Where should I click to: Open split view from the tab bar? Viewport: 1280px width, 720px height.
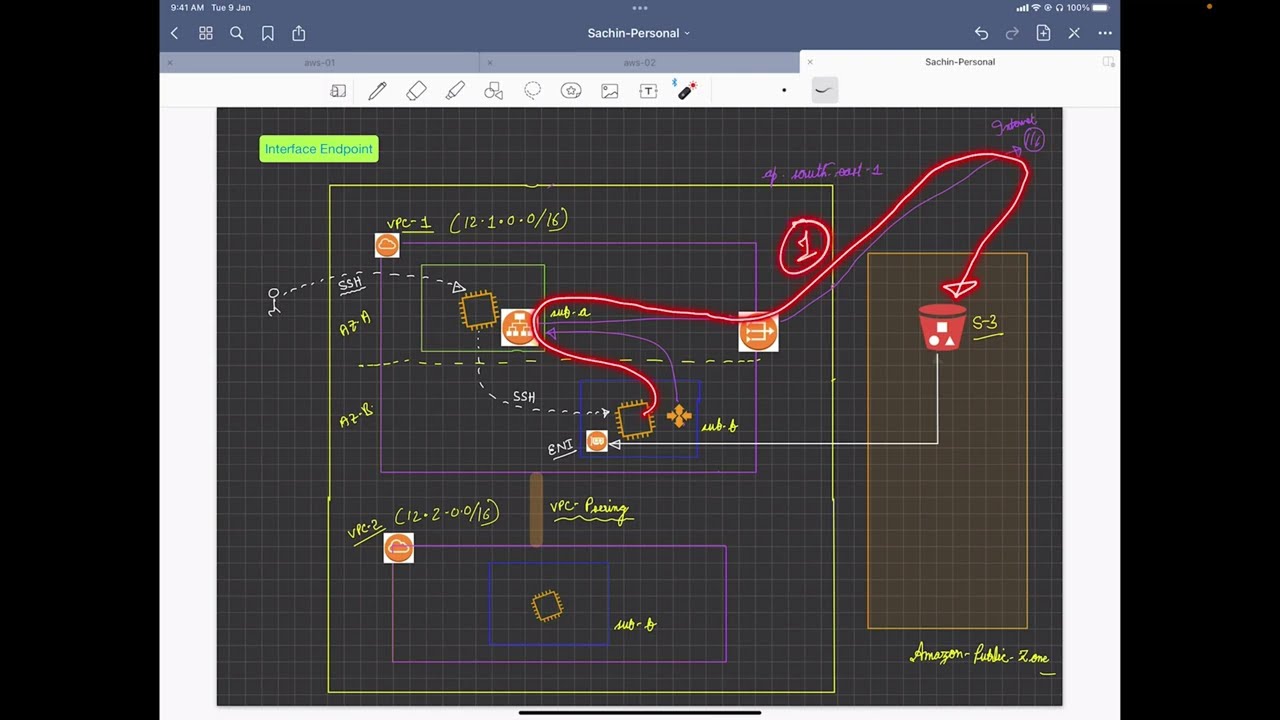1108,62
